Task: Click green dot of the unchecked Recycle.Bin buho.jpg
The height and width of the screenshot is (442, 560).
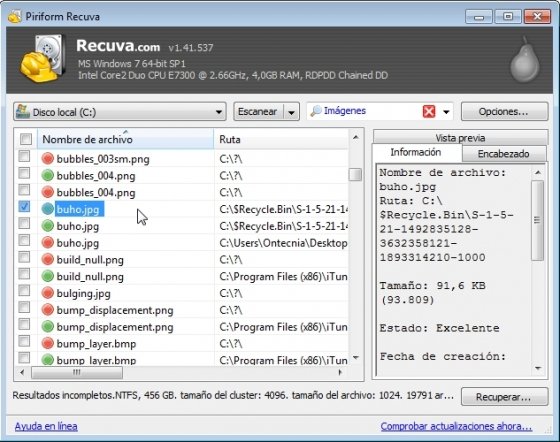Action: 48,226
